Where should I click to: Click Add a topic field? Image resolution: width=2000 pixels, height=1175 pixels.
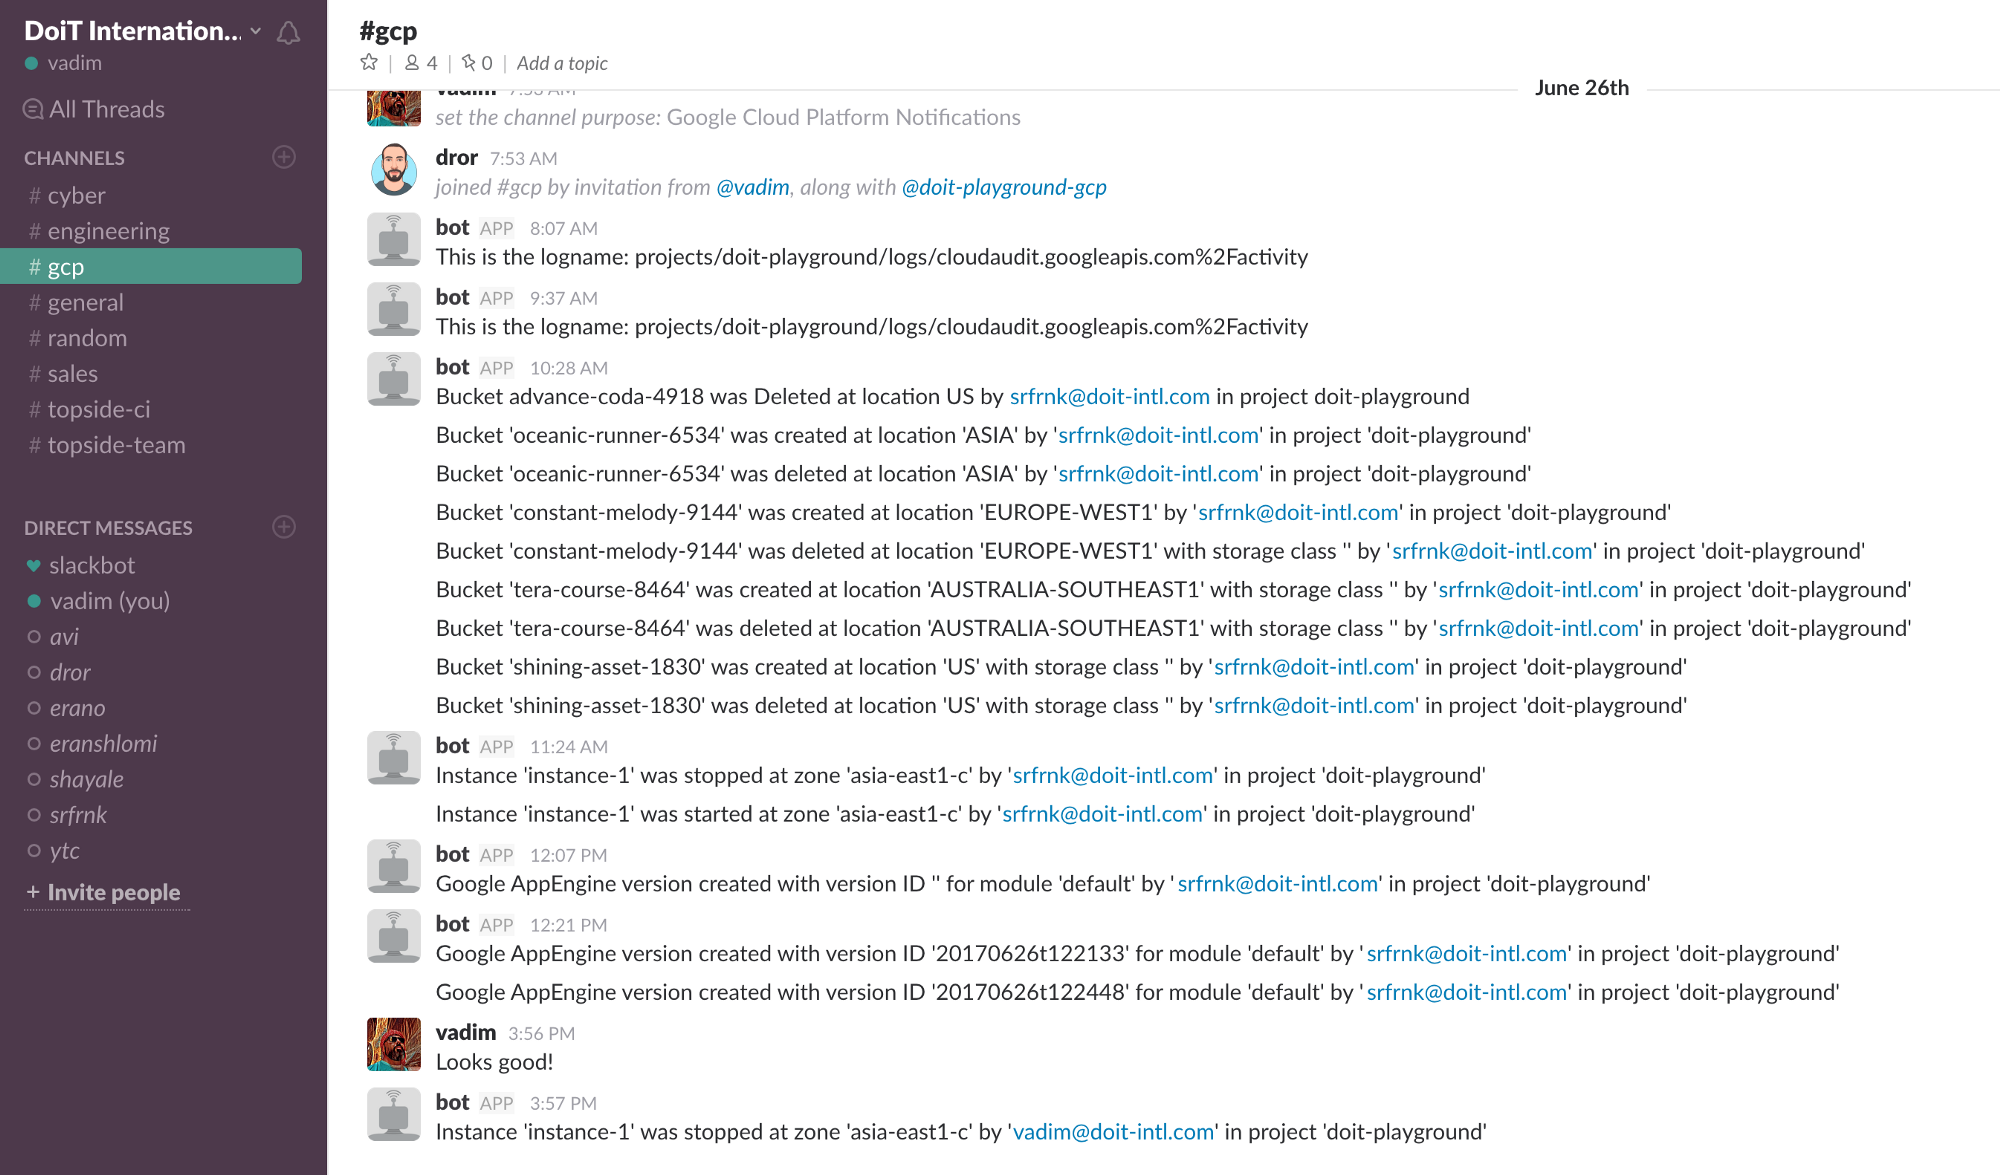562,63
